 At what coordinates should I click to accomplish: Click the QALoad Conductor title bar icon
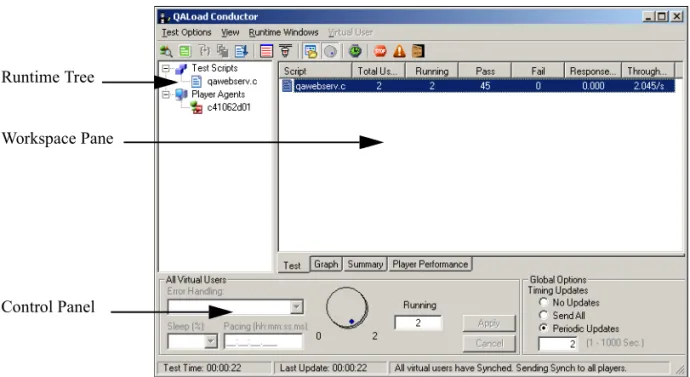[165, 17]
